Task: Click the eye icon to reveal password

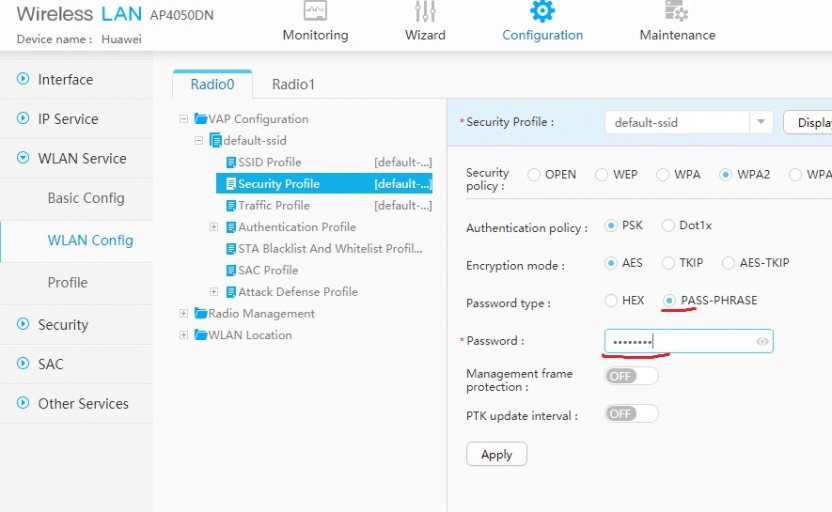Action: (x=762, y=342)
